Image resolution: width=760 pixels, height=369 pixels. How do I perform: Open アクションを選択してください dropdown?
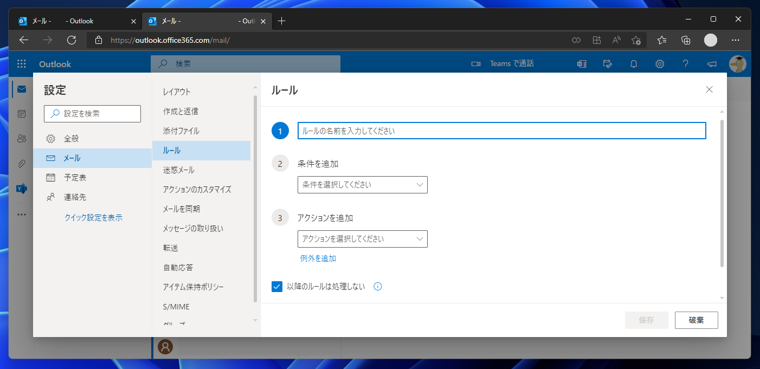pyautogui.click(x=363, y=239)
